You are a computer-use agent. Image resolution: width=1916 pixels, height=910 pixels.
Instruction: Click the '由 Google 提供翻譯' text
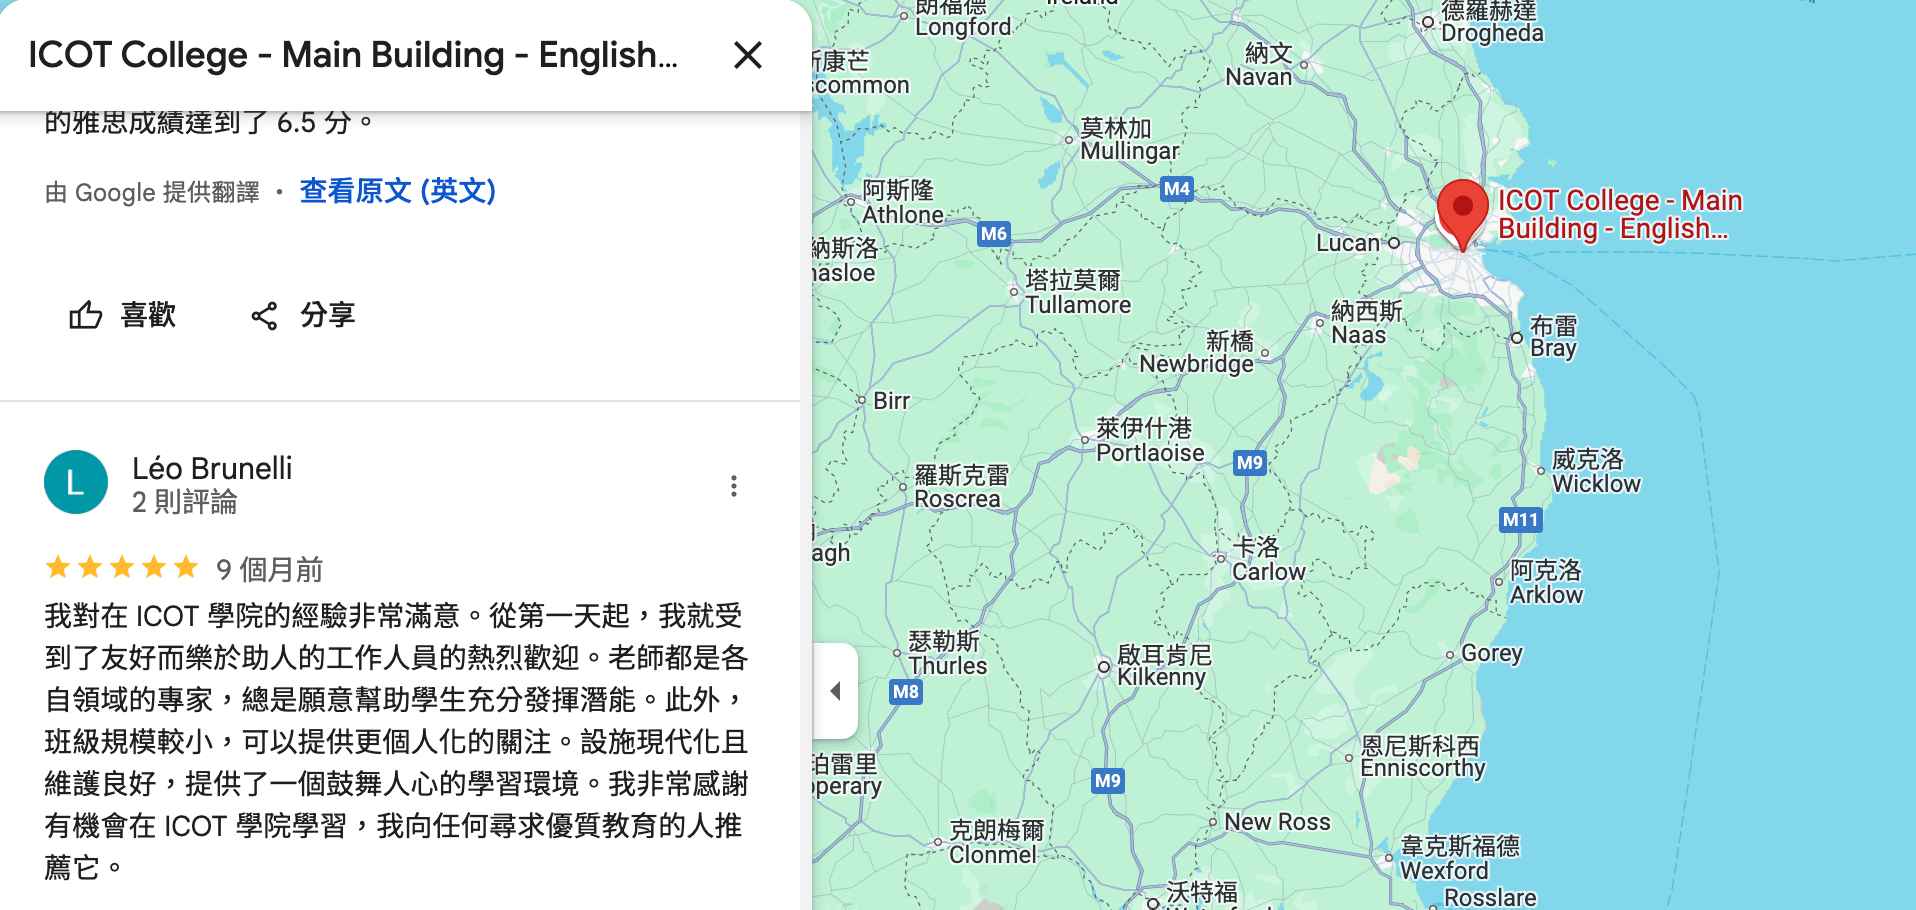(x=152, y=192)
